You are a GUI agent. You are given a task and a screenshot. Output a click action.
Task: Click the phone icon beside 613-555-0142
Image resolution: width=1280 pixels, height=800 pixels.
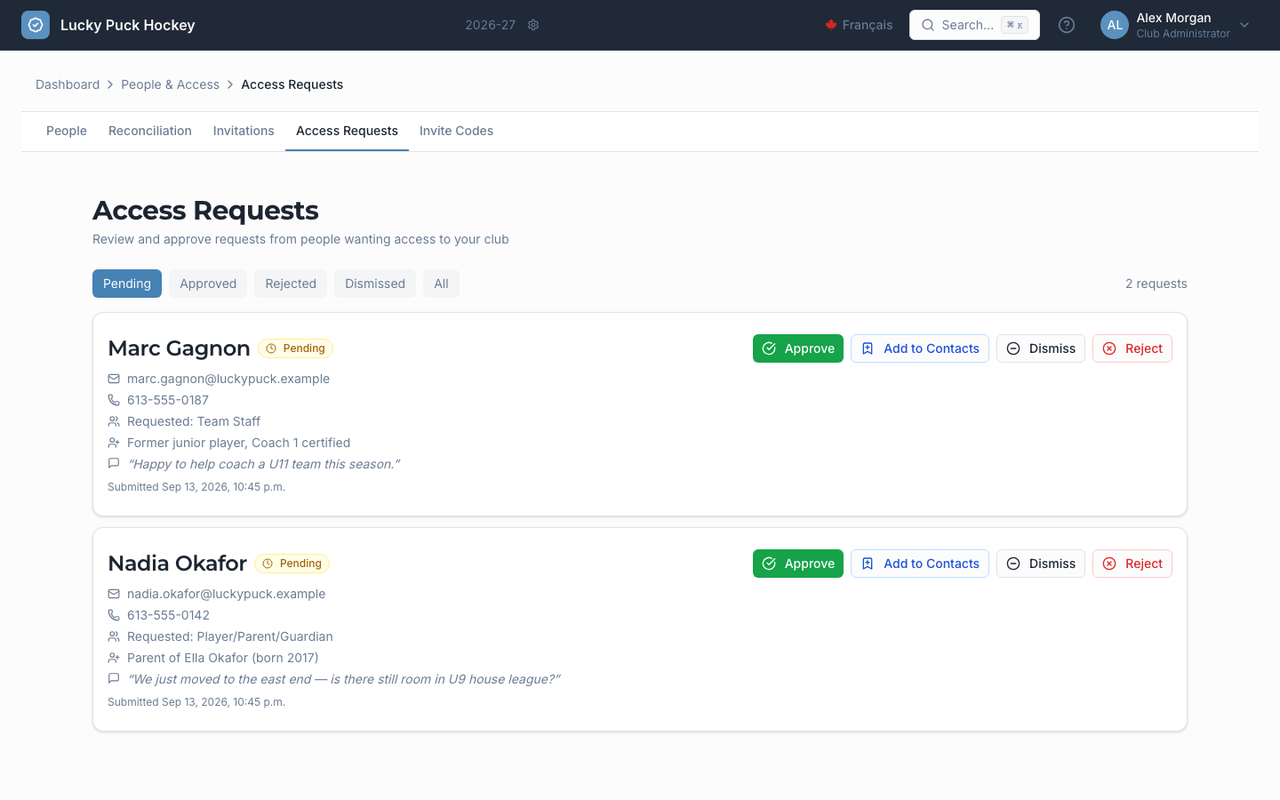click(x=114, y=615)
